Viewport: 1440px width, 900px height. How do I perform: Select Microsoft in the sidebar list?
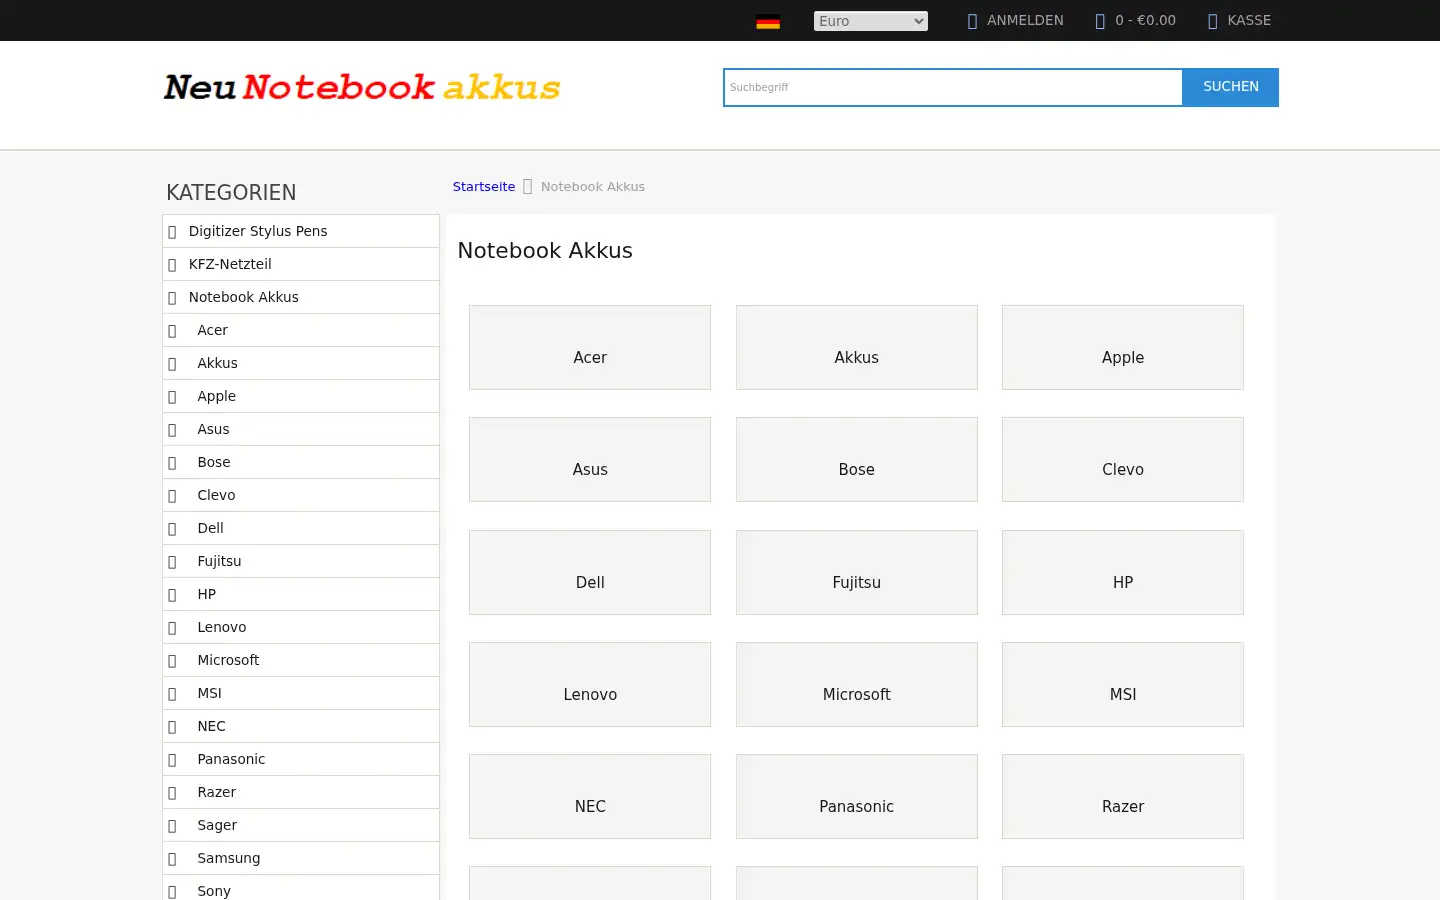[x=301, y=660]
